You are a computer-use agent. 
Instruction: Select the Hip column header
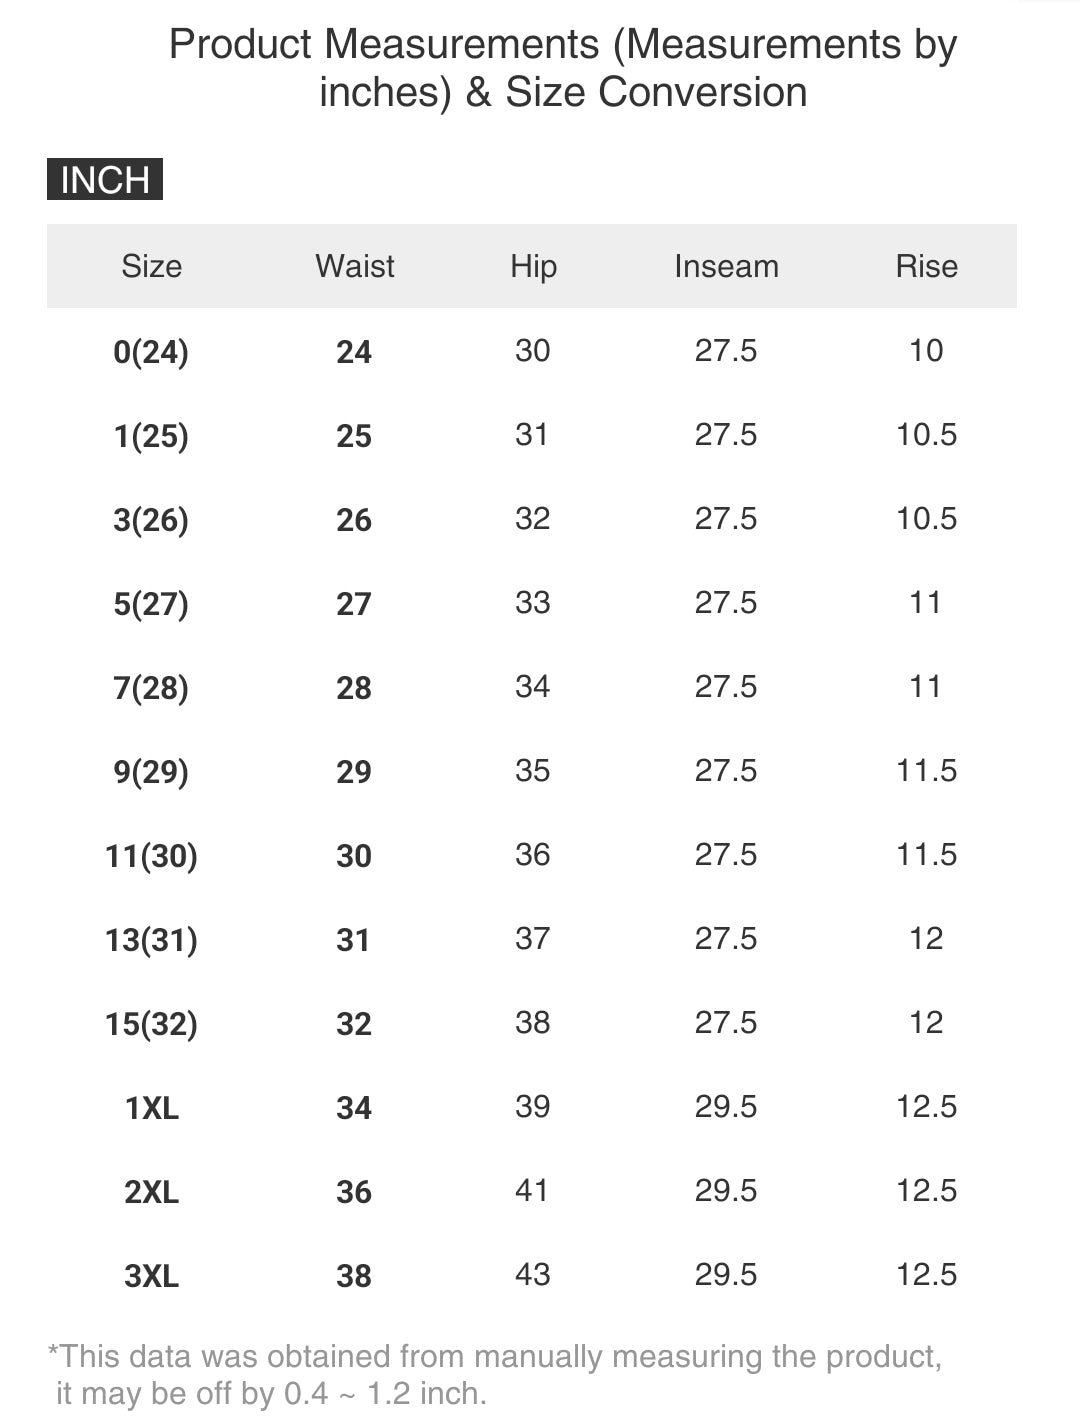click(533, 266)
